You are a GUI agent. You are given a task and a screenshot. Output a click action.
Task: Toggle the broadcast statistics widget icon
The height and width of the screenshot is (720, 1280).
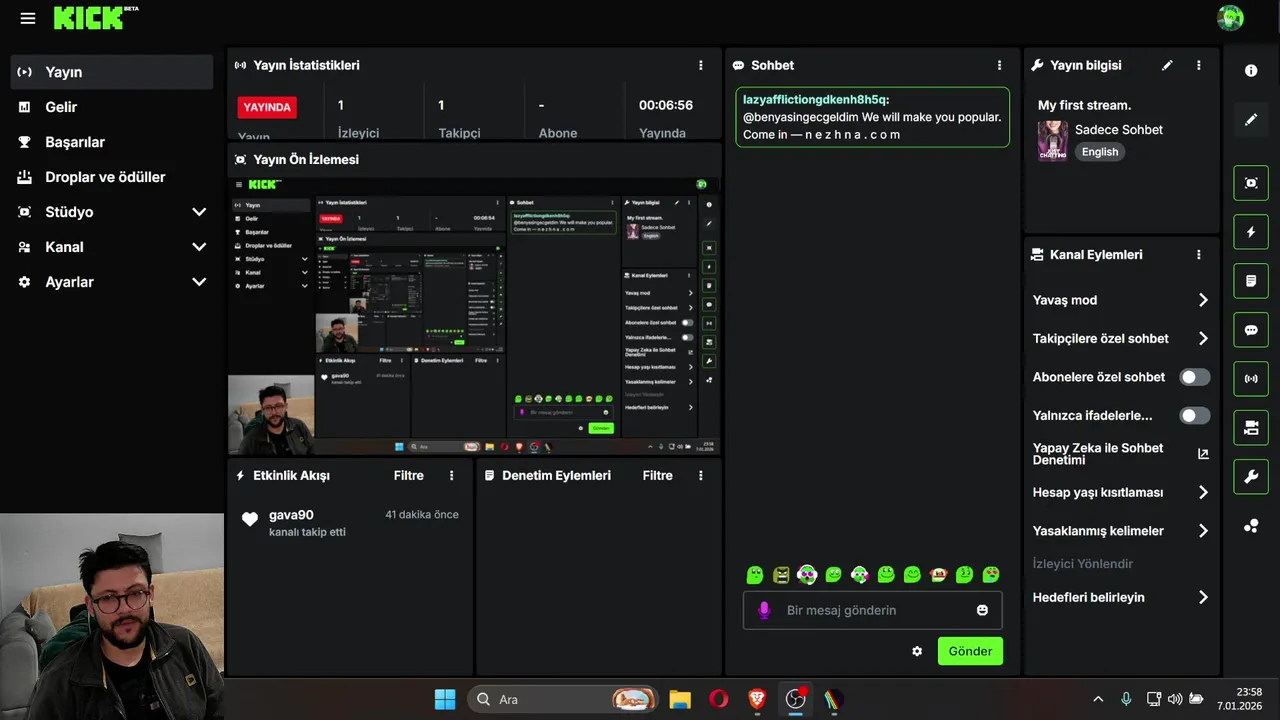click(1251, 379)
